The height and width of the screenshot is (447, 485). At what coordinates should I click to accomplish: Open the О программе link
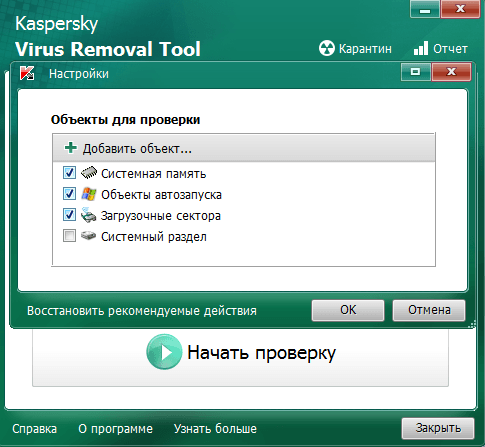point(115,429)
